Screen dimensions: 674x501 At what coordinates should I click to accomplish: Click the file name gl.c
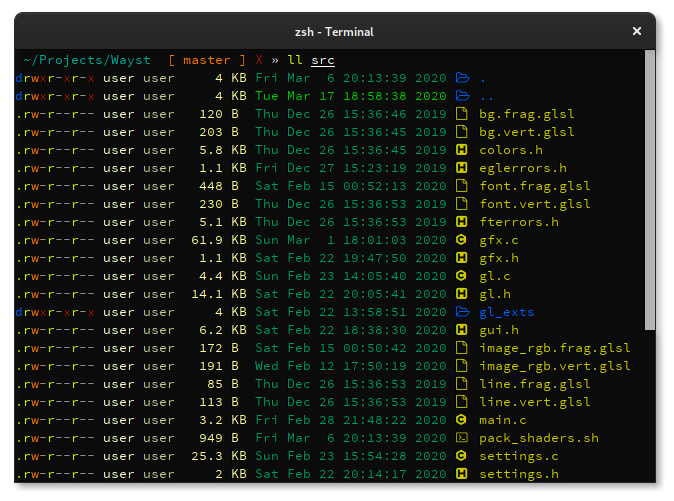[495, 277]
